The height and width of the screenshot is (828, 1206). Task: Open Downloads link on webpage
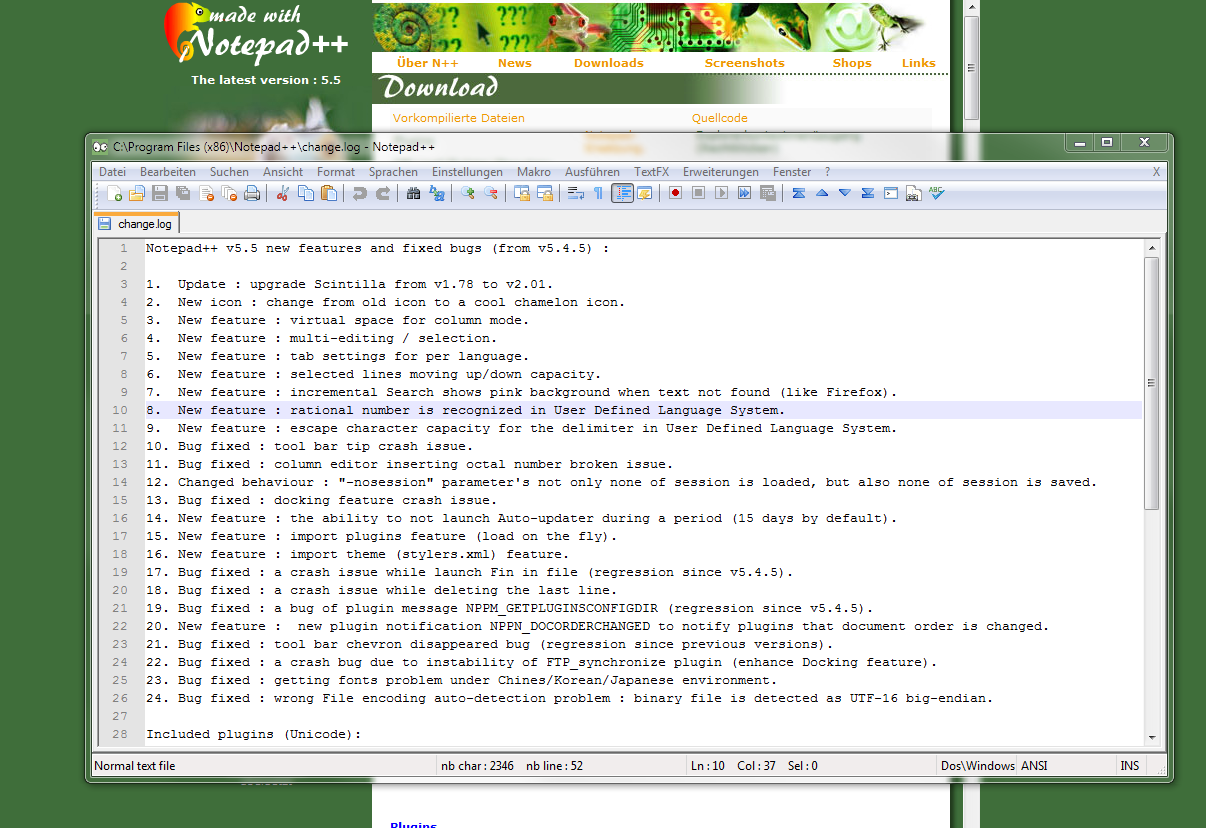click(609, 63)
